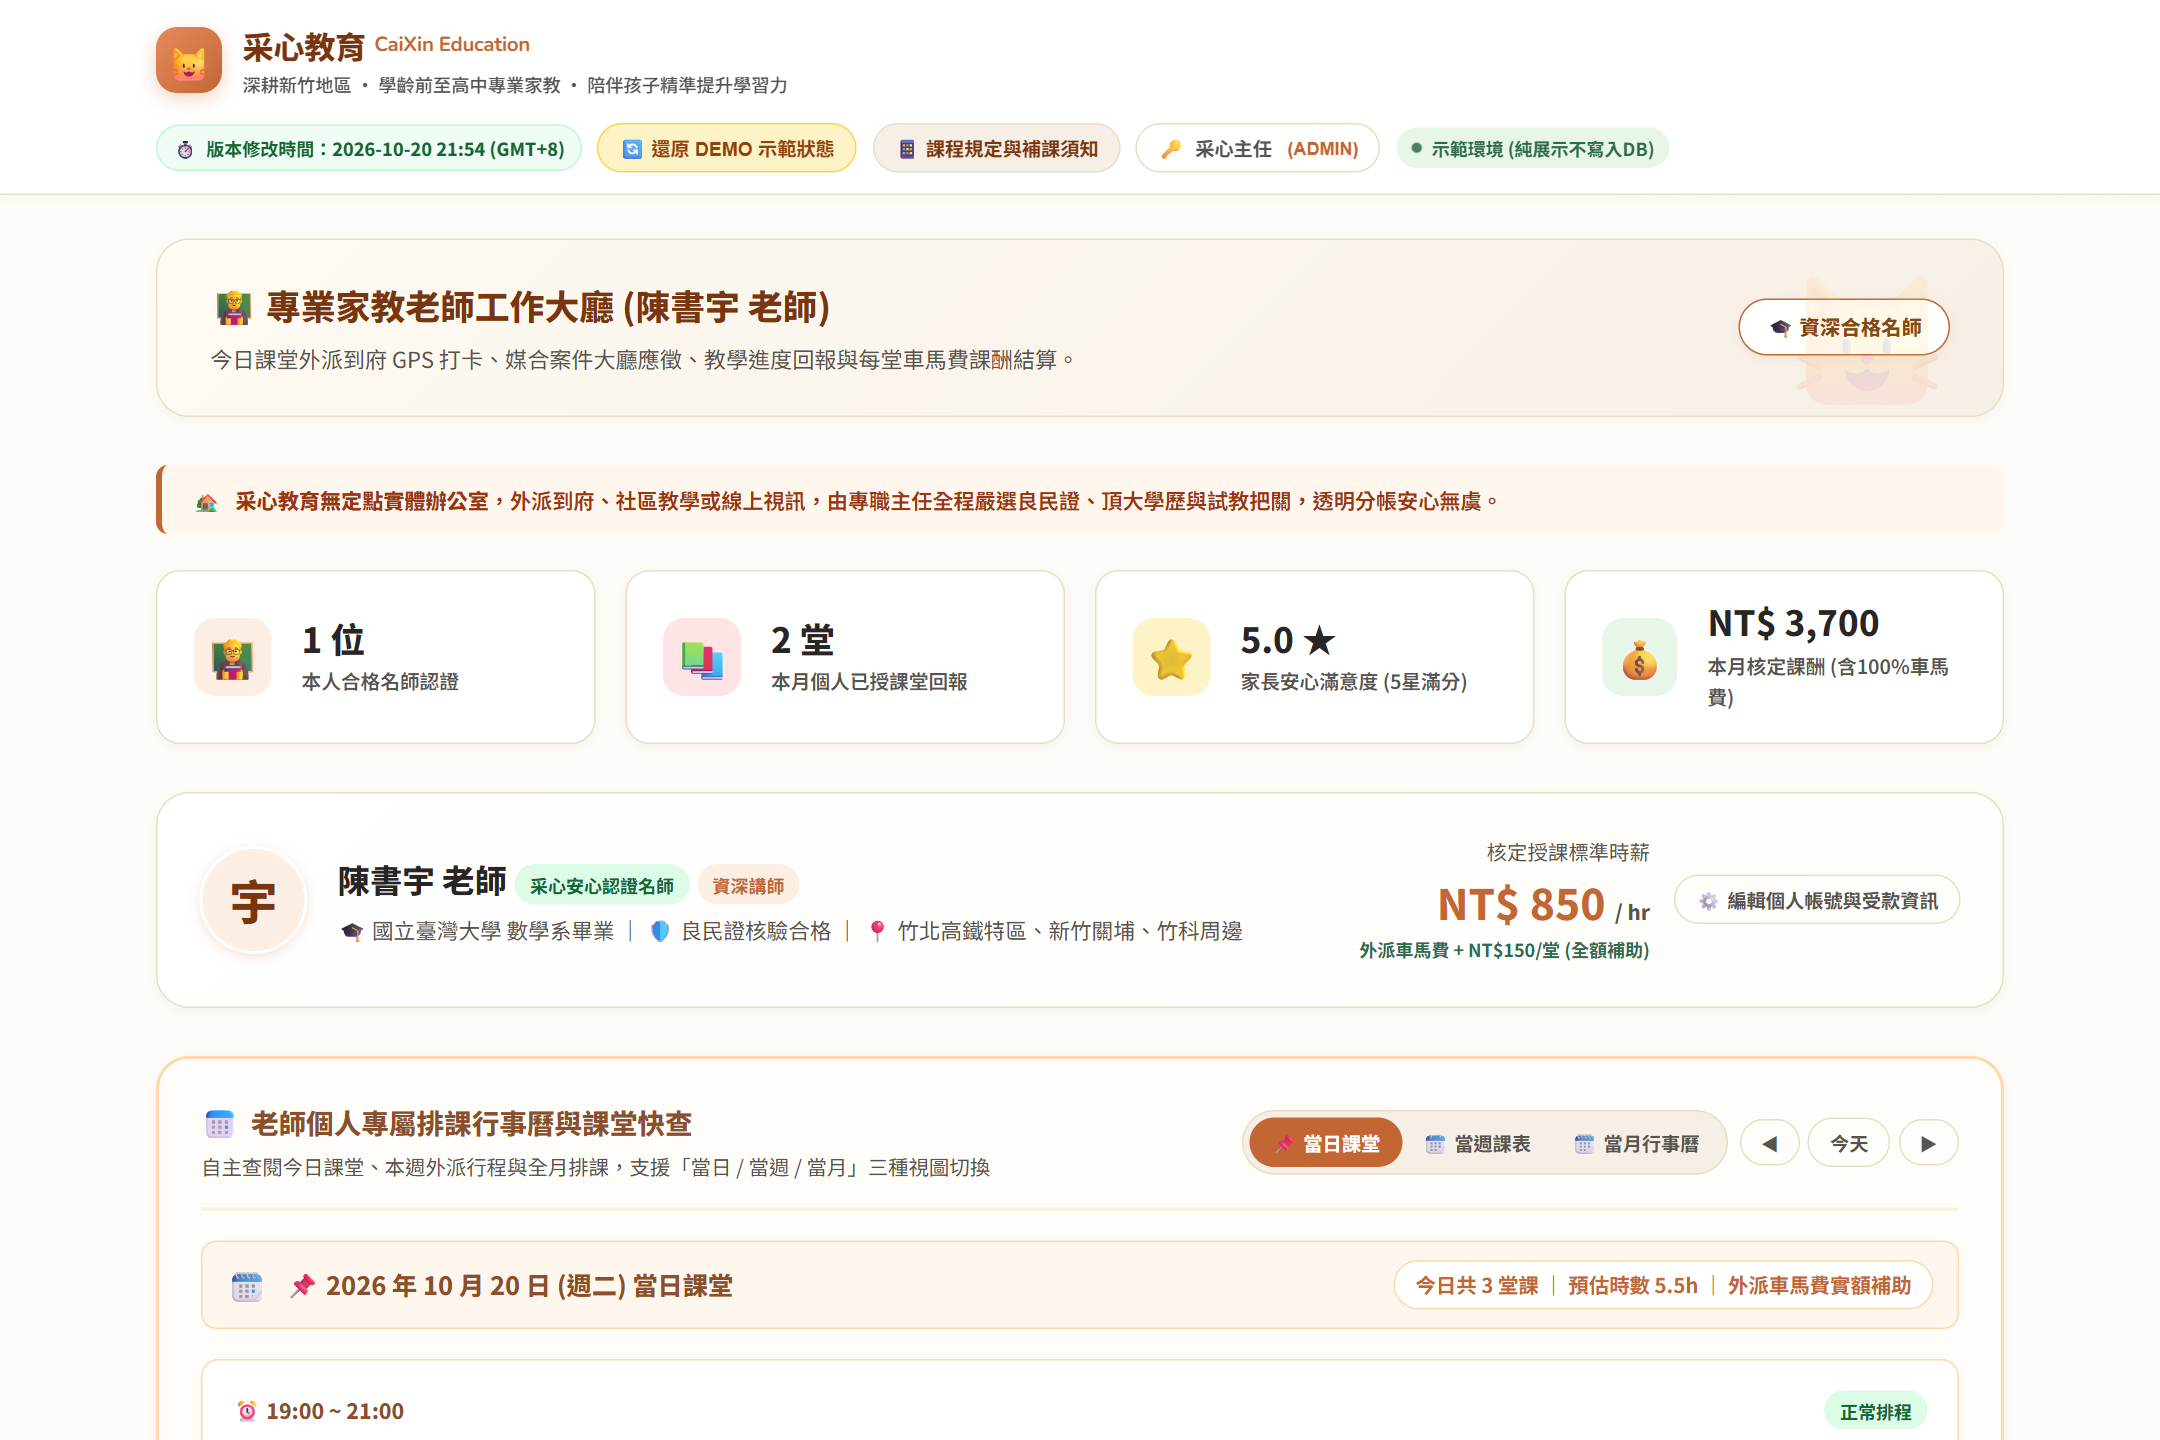Switch to 當月行事曆 view tab
Image resolution: width=2160 pixels, height=1440 pixels.
pyautogui.click(x=1636, y=1143)
